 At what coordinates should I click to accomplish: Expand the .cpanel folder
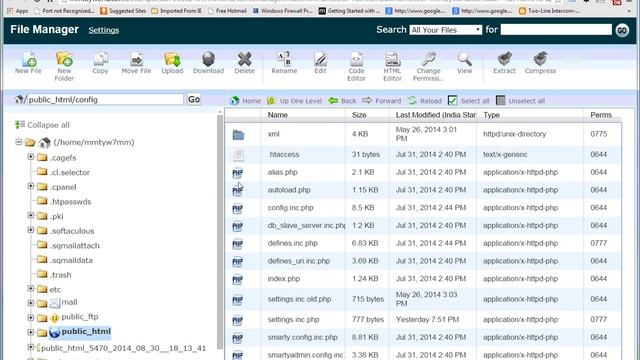click(31, 186)
